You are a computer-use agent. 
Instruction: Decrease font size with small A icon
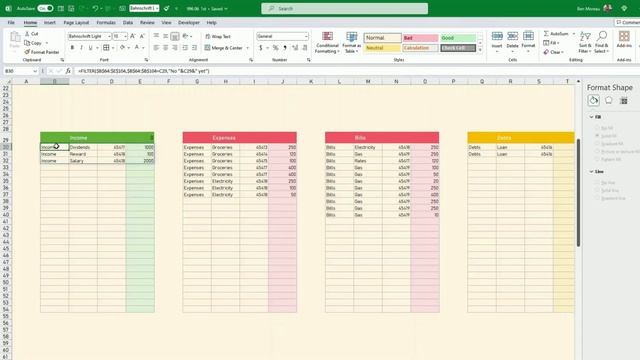(142, 36)
